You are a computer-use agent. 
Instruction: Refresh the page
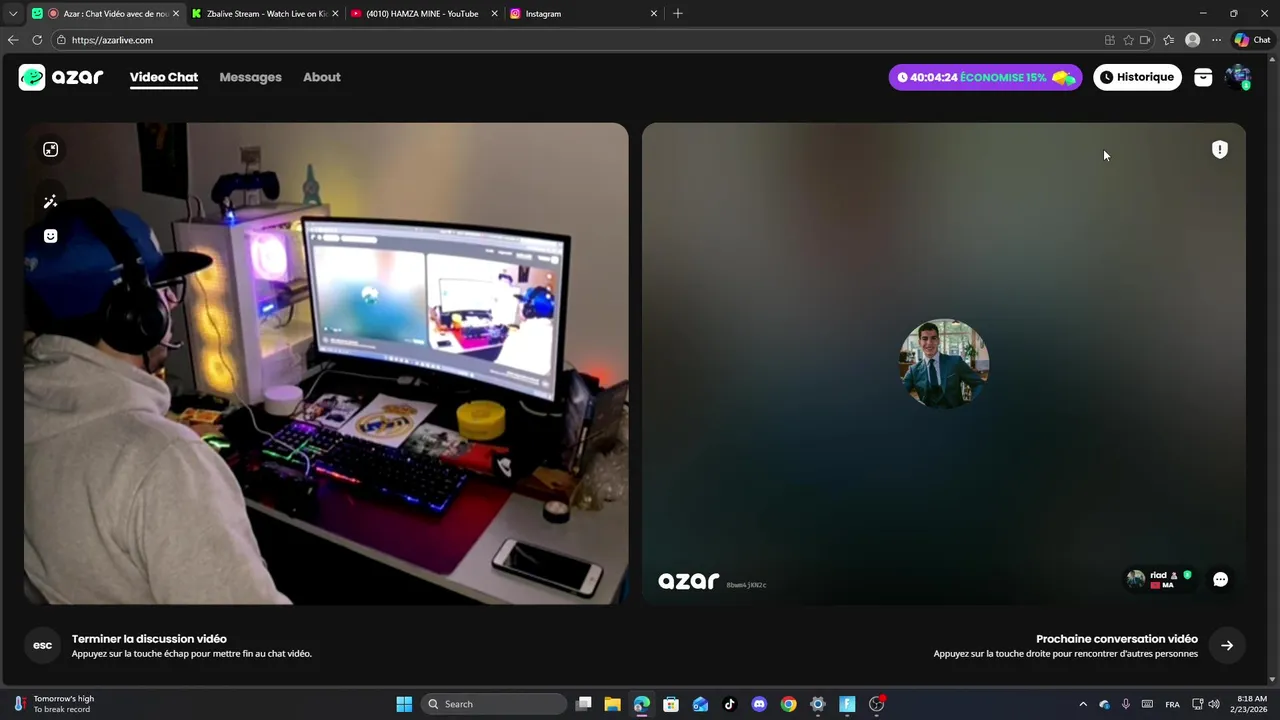click(37, 40)
